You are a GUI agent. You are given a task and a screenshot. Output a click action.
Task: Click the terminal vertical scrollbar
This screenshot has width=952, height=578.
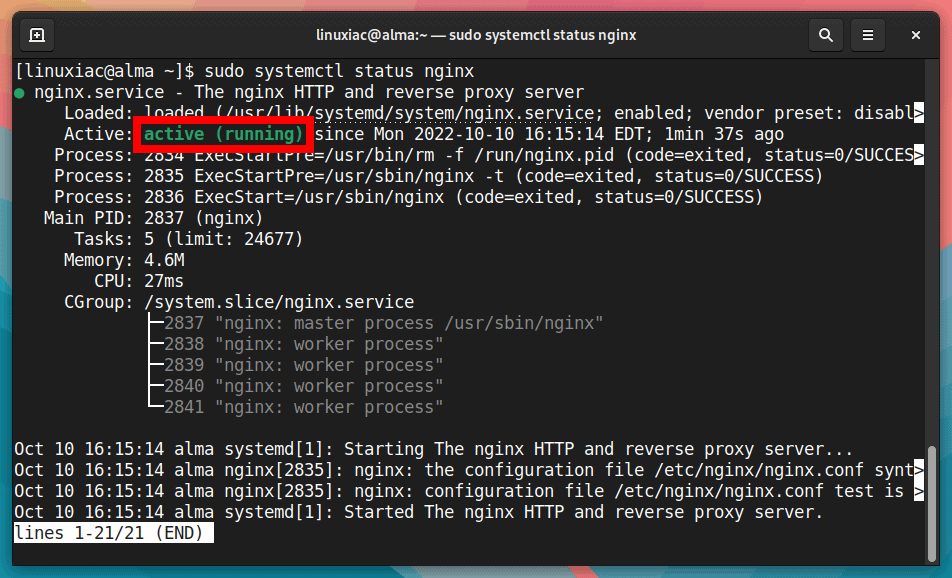(932, 504)
